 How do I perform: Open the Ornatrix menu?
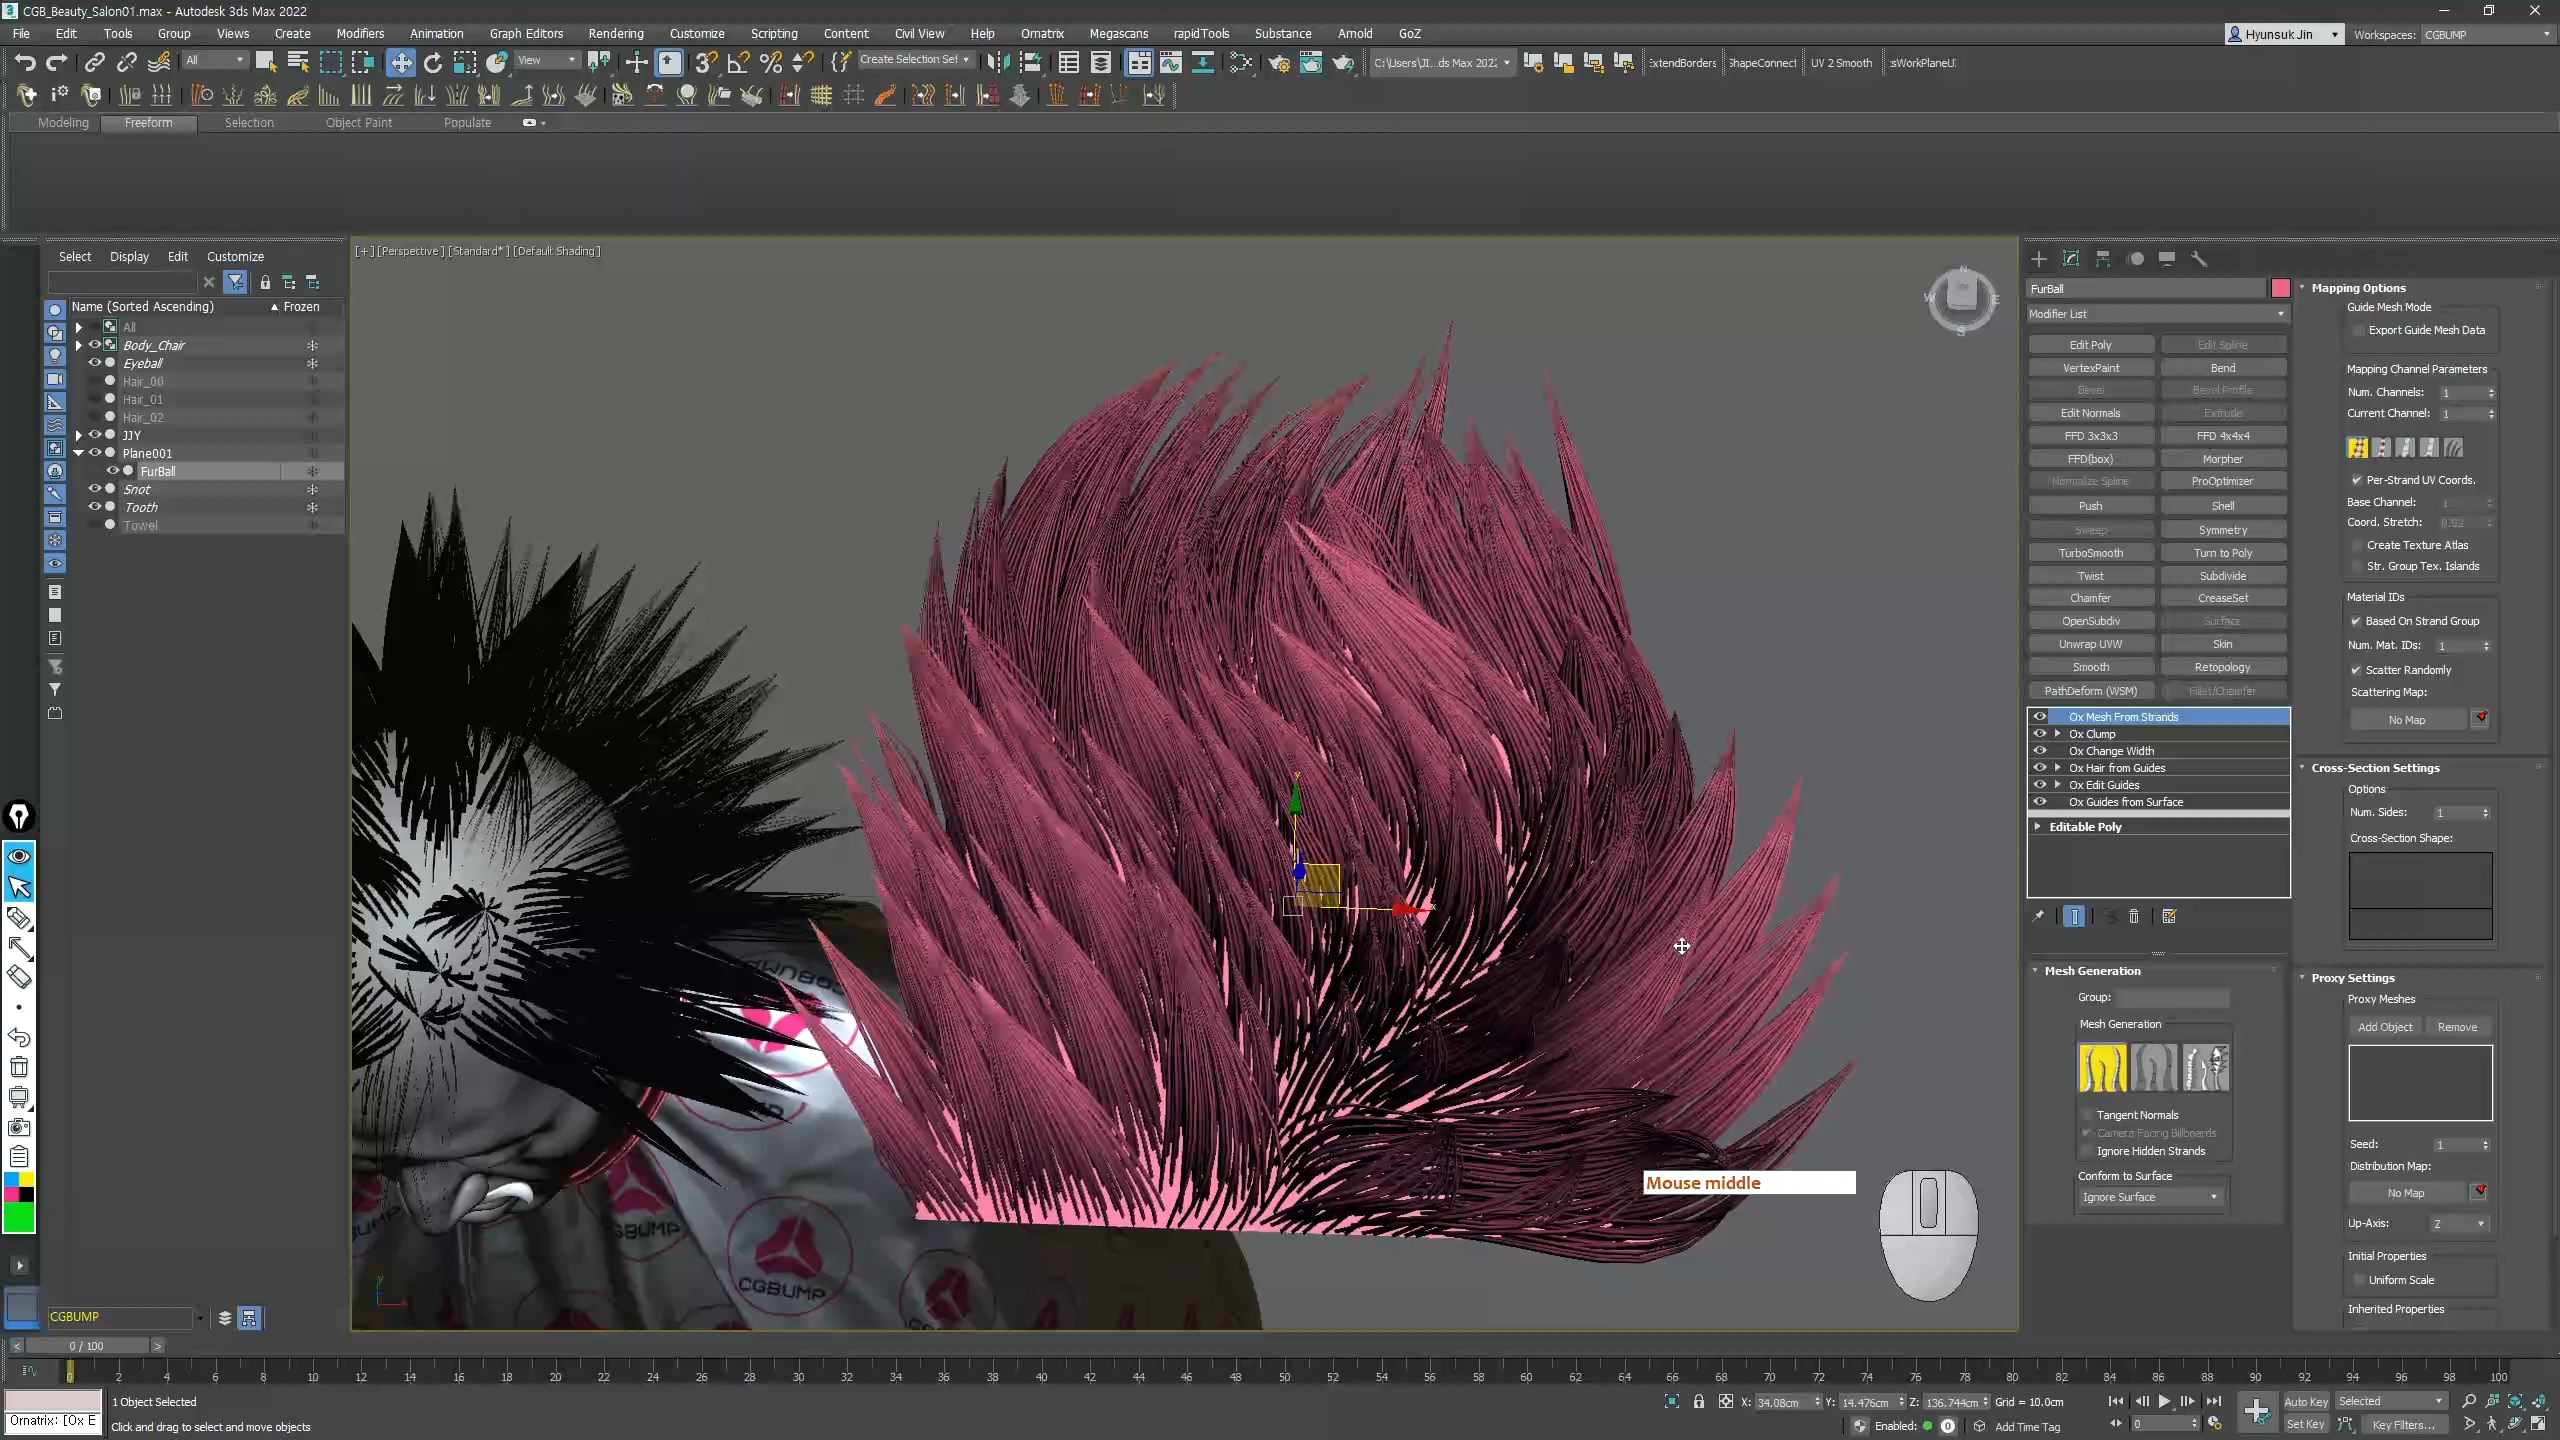[x=1041, y=33]
